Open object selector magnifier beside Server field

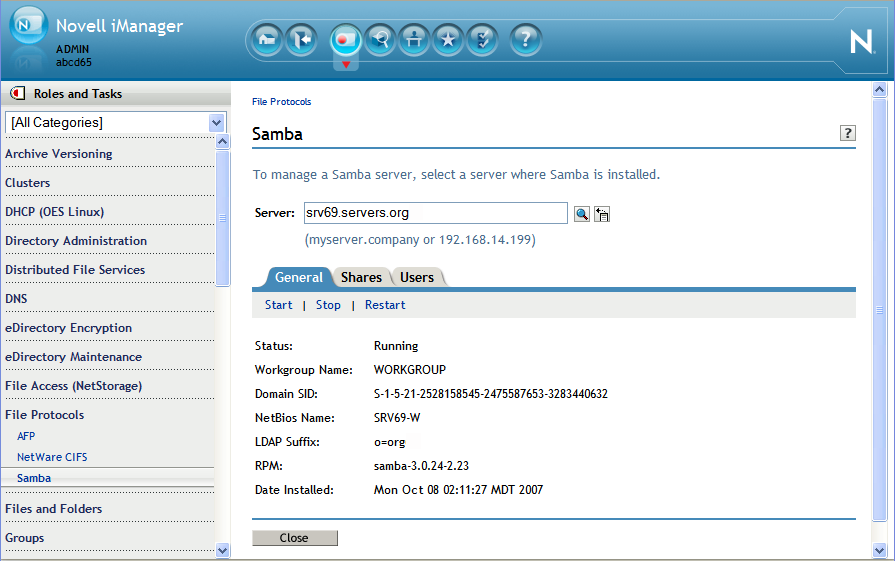(x=582, y=213)
